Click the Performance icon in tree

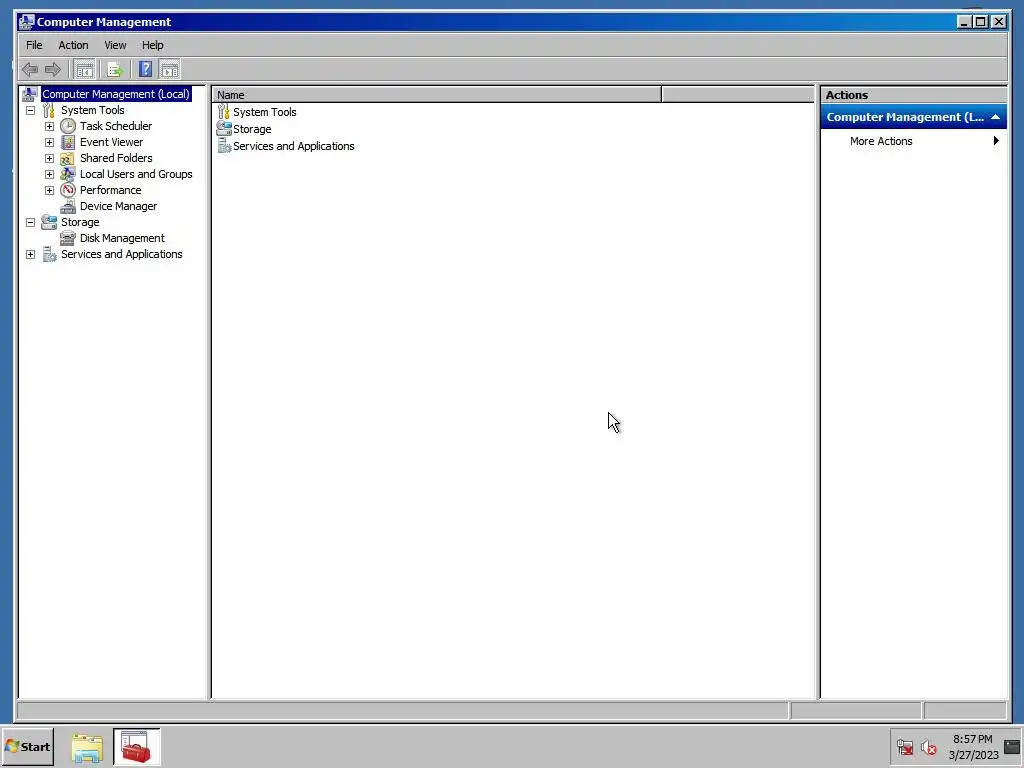(68, 190)
